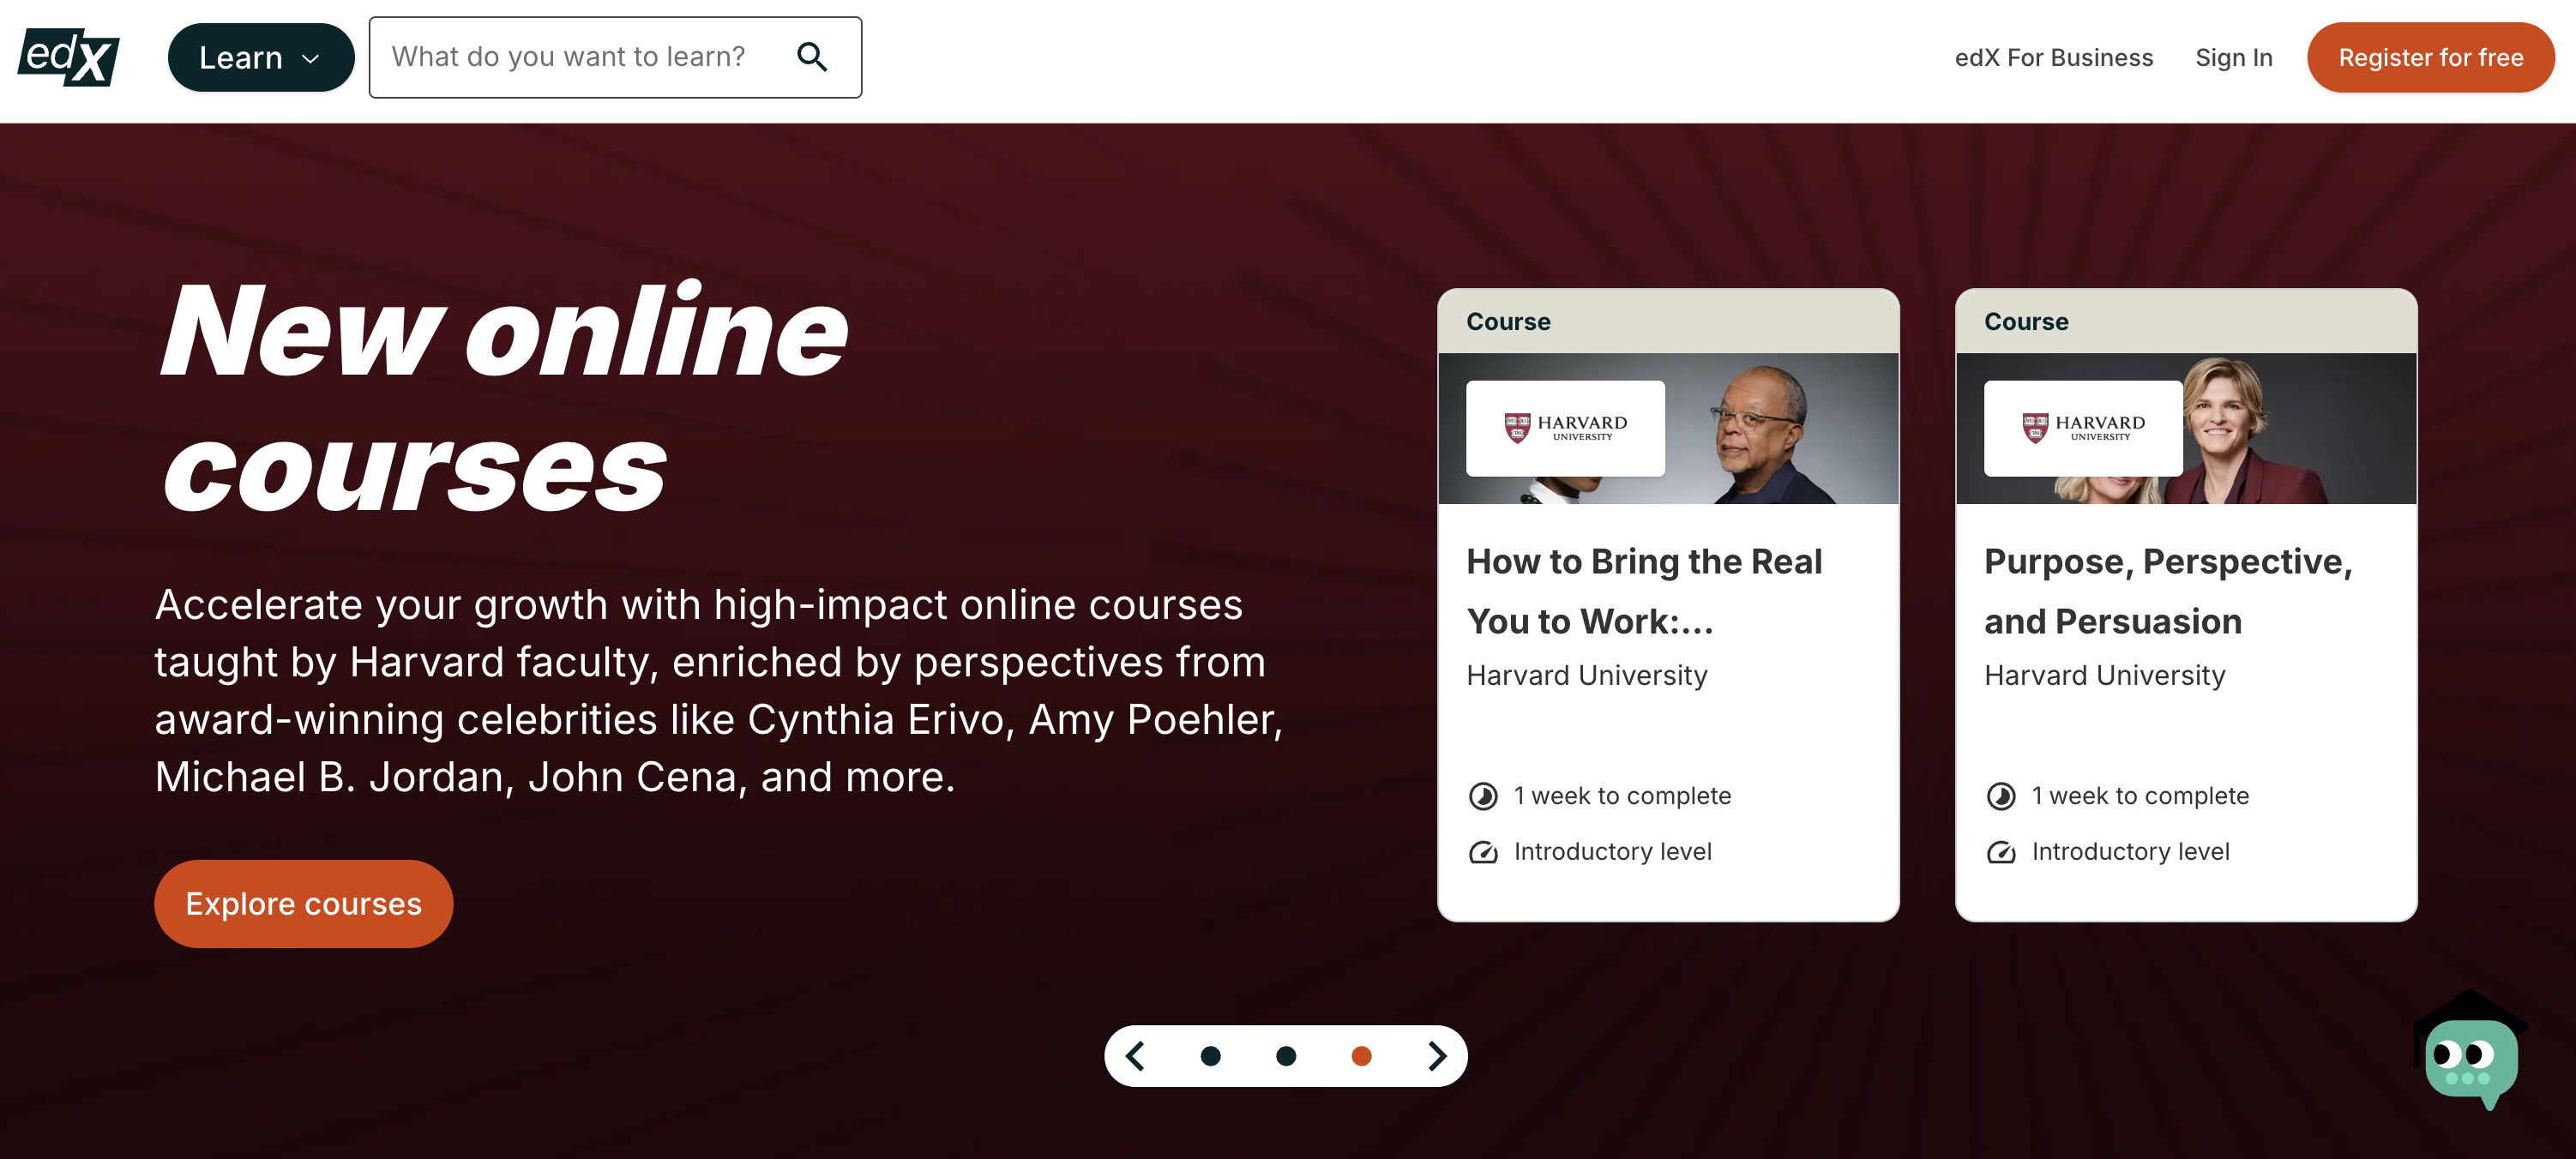This screenshot has height=1159, width=2576.
Task: Open the edX chat assistant mascot
Action: coord(2470,1051)
